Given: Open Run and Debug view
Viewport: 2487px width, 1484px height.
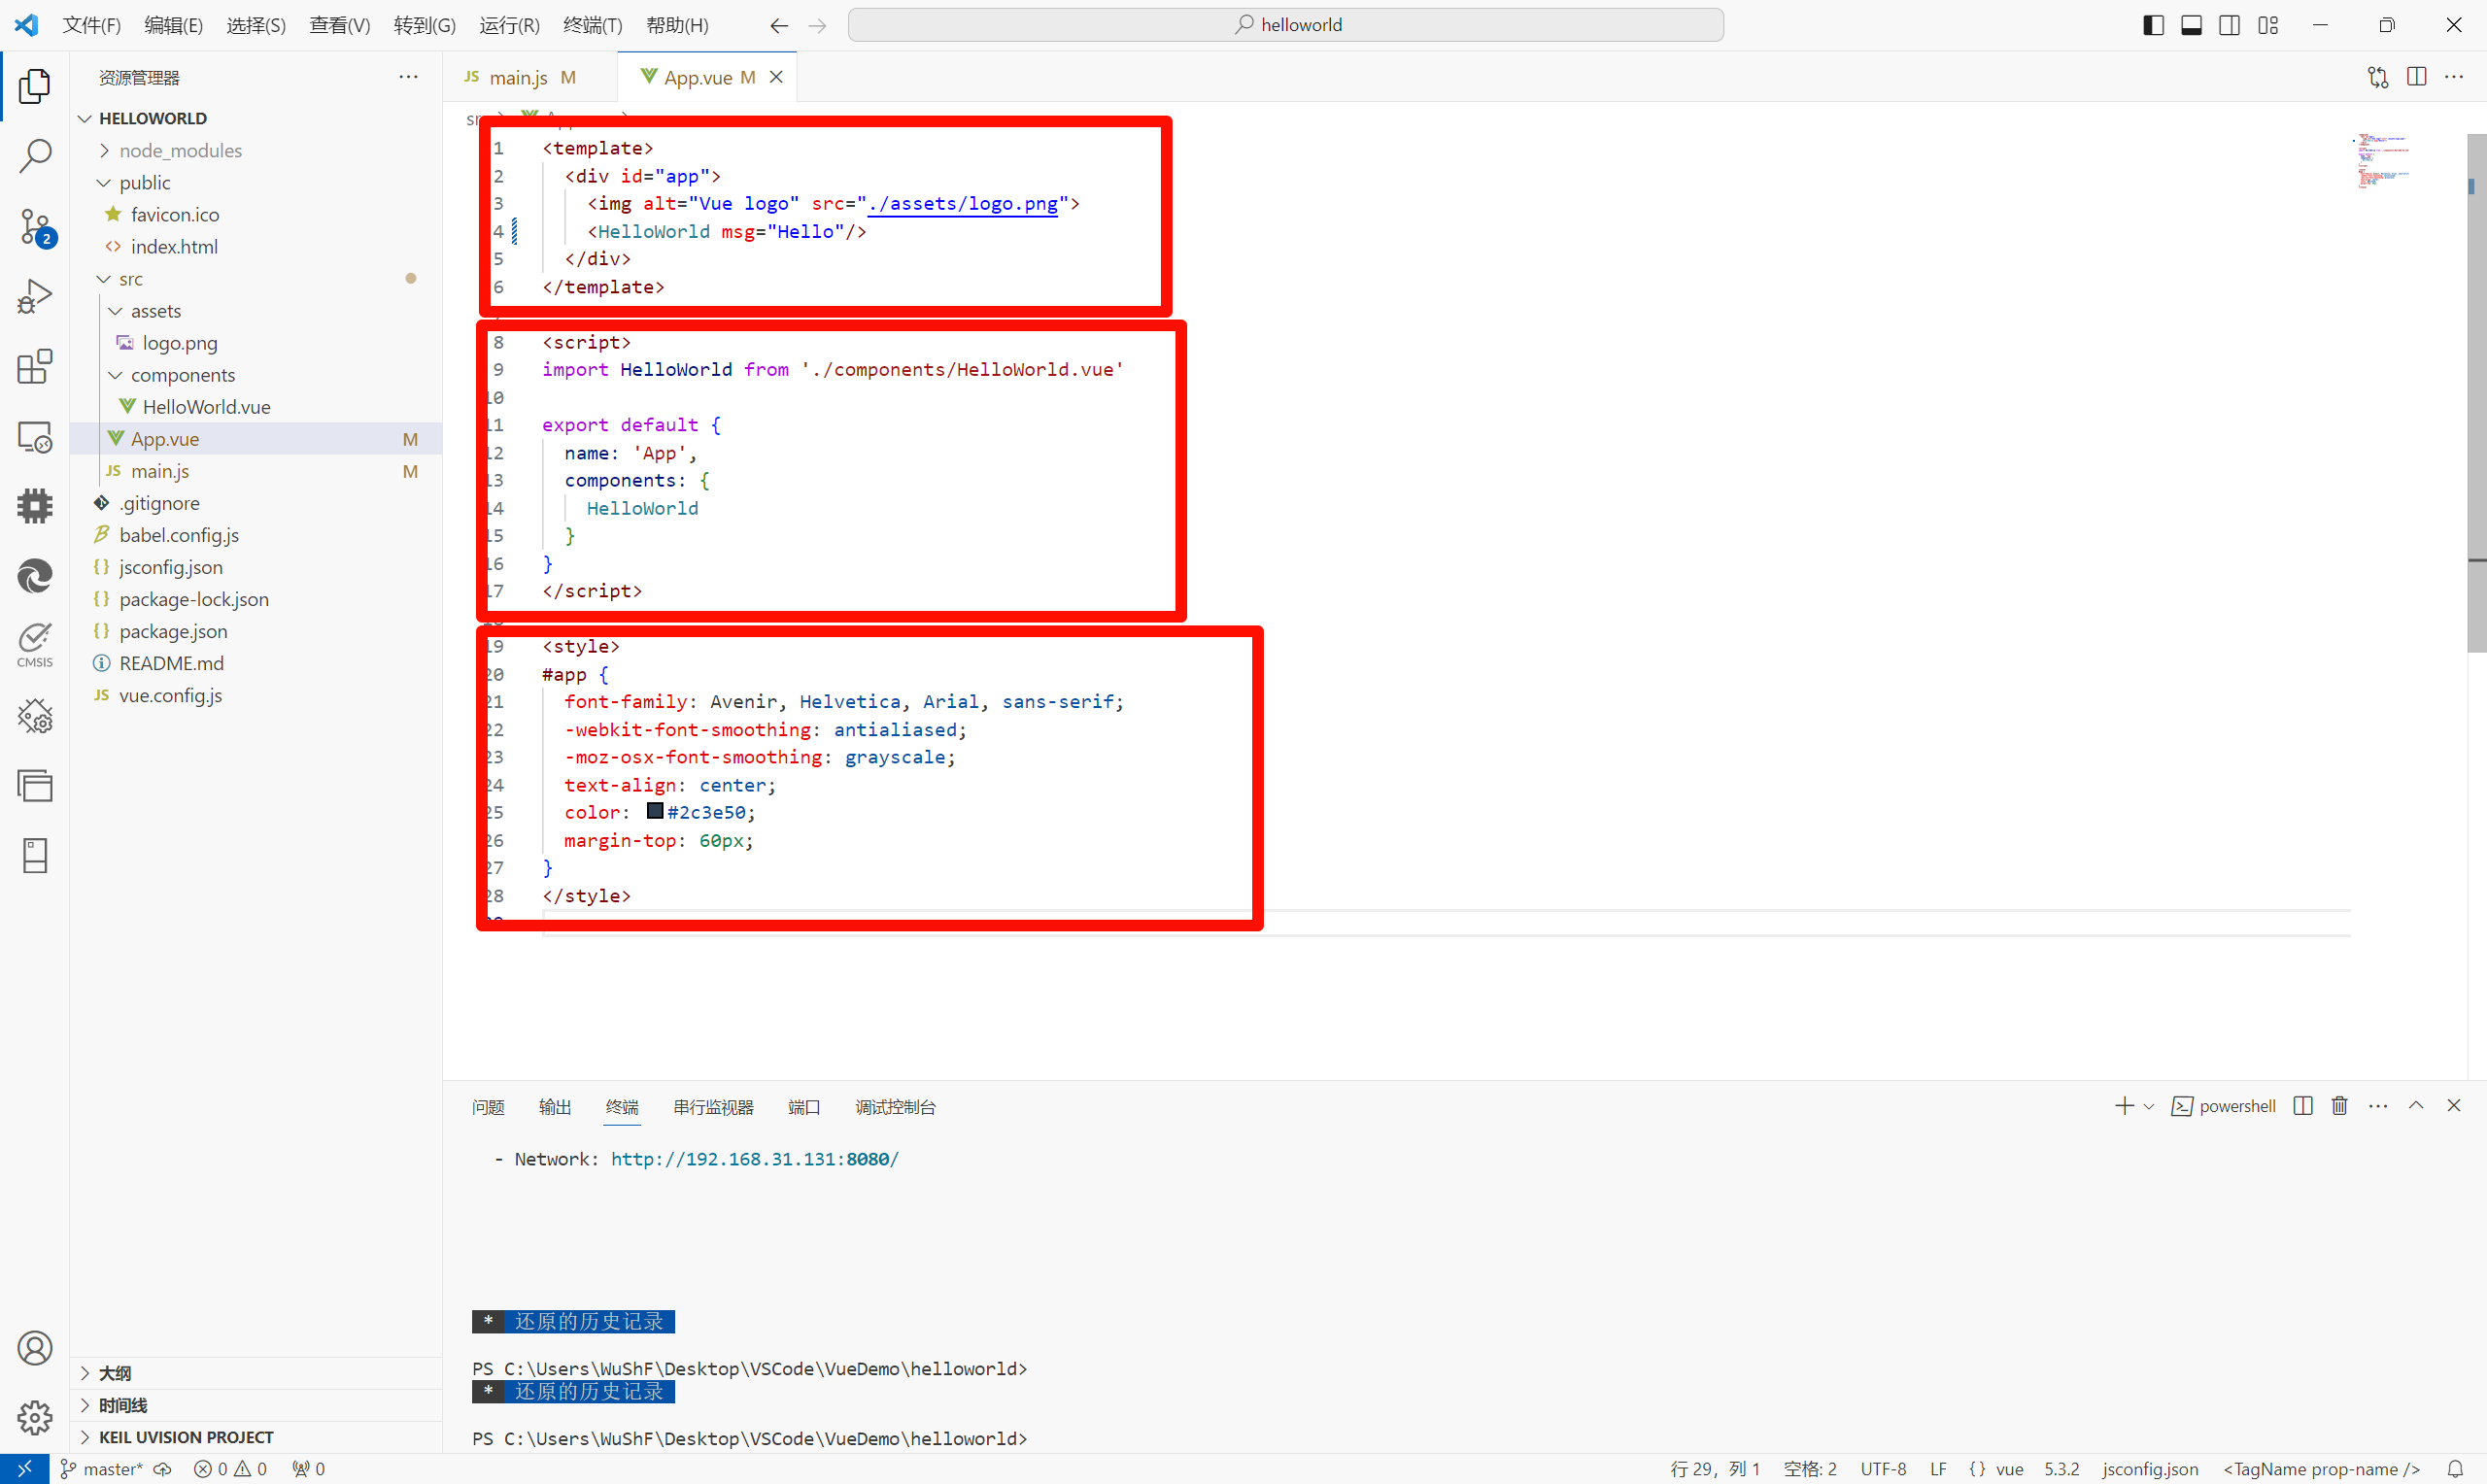Looking at the screenshot, I should coord(35,296).
